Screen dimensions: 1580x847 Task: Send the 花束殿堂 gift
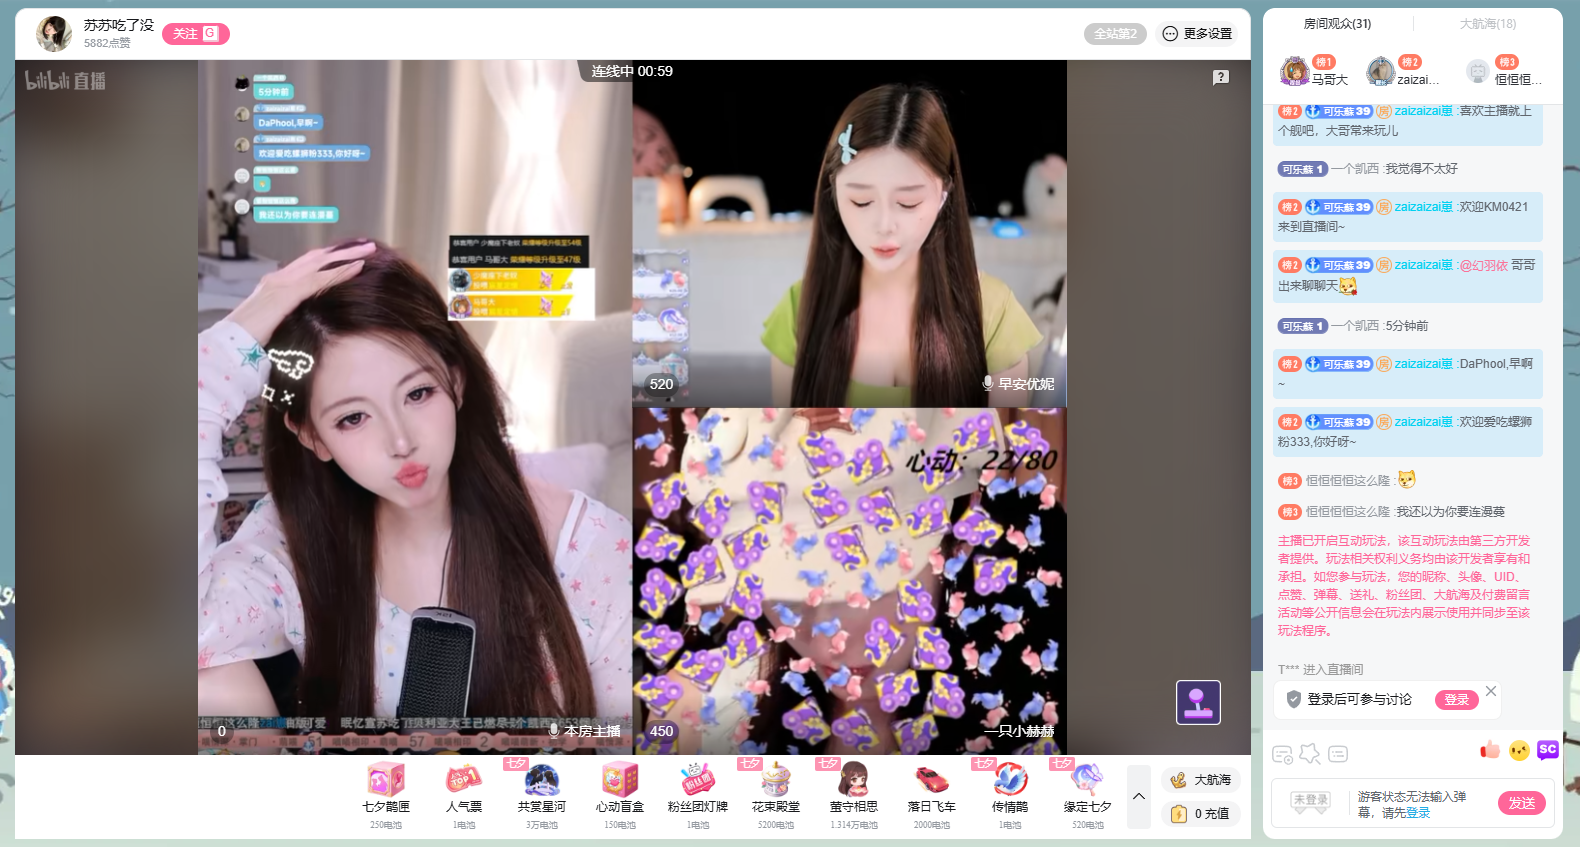coord(776,796)
